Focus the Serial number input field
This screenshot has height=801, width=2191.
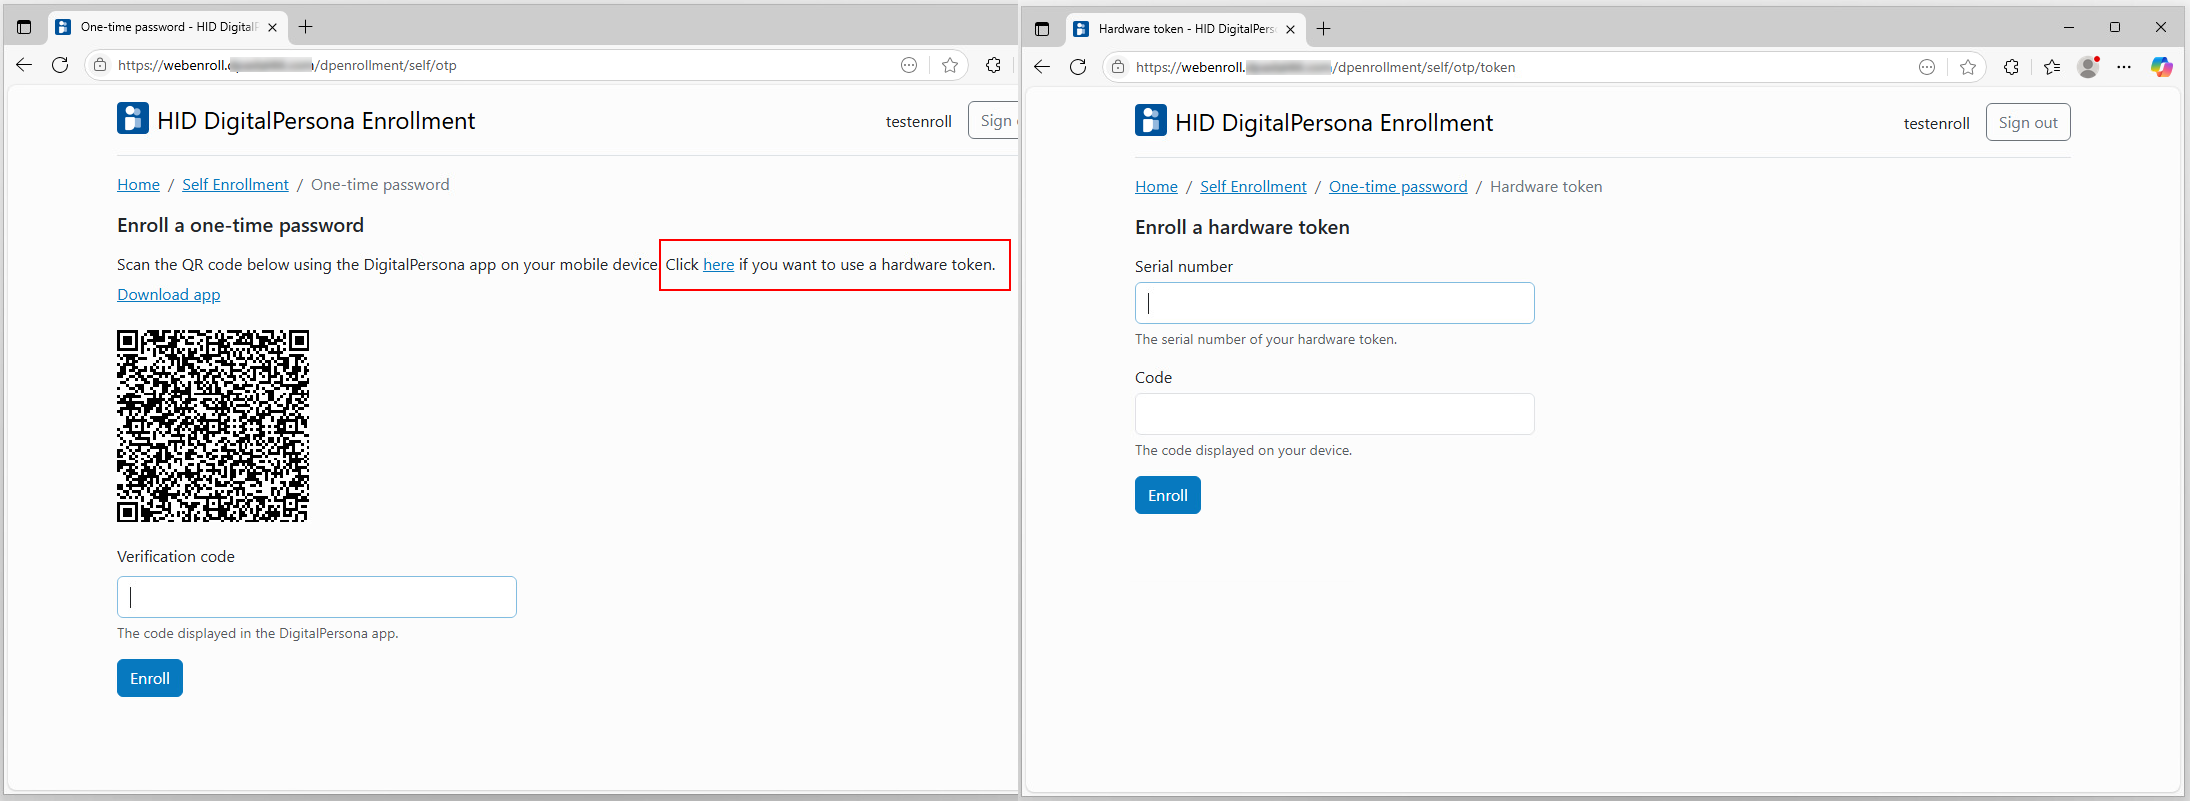[x=1334, y=303]
